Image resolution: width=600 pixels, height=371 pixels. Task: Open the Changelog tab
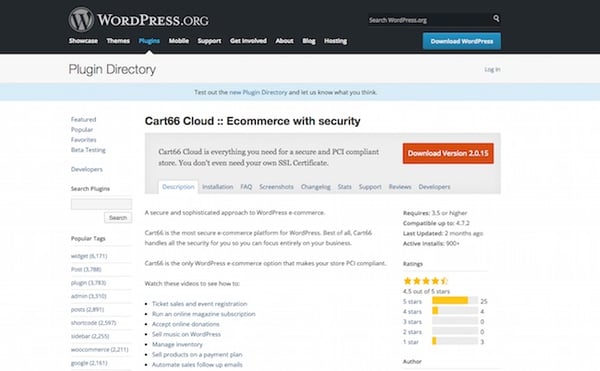tap(315, 187)
